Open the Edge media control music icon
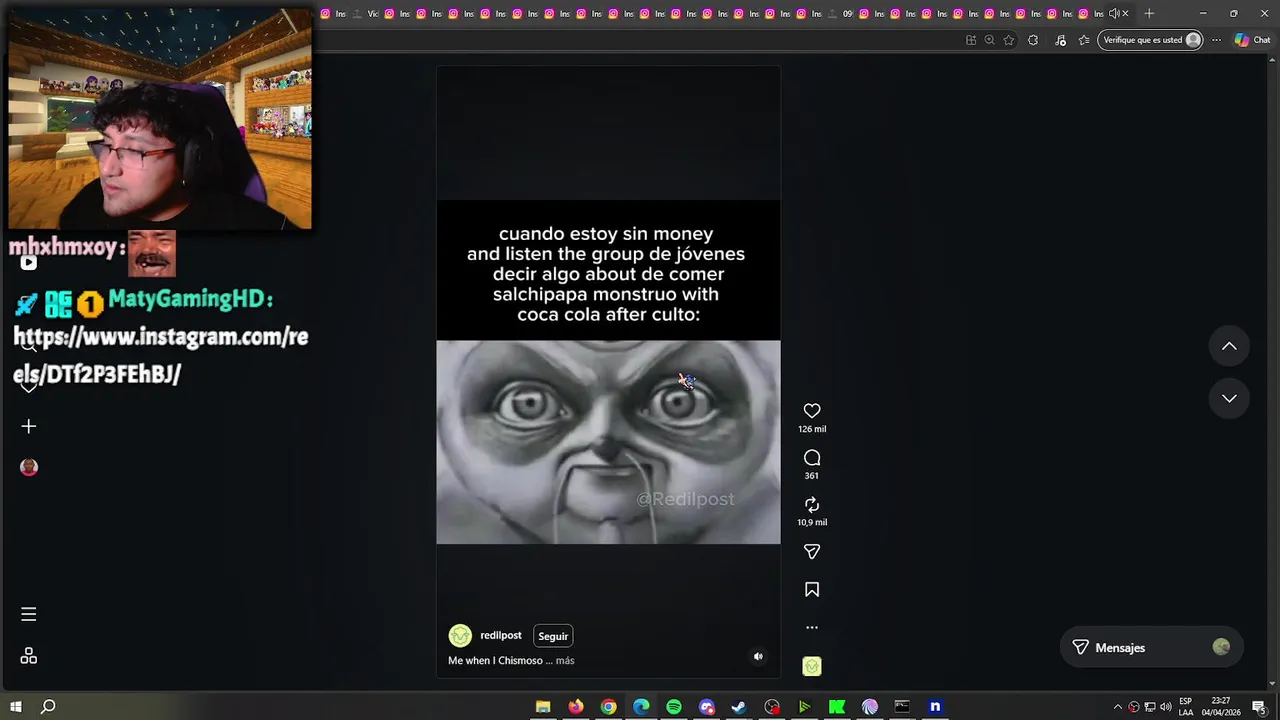Viewport: 1280px width, 720px height. coord(1061,40)
